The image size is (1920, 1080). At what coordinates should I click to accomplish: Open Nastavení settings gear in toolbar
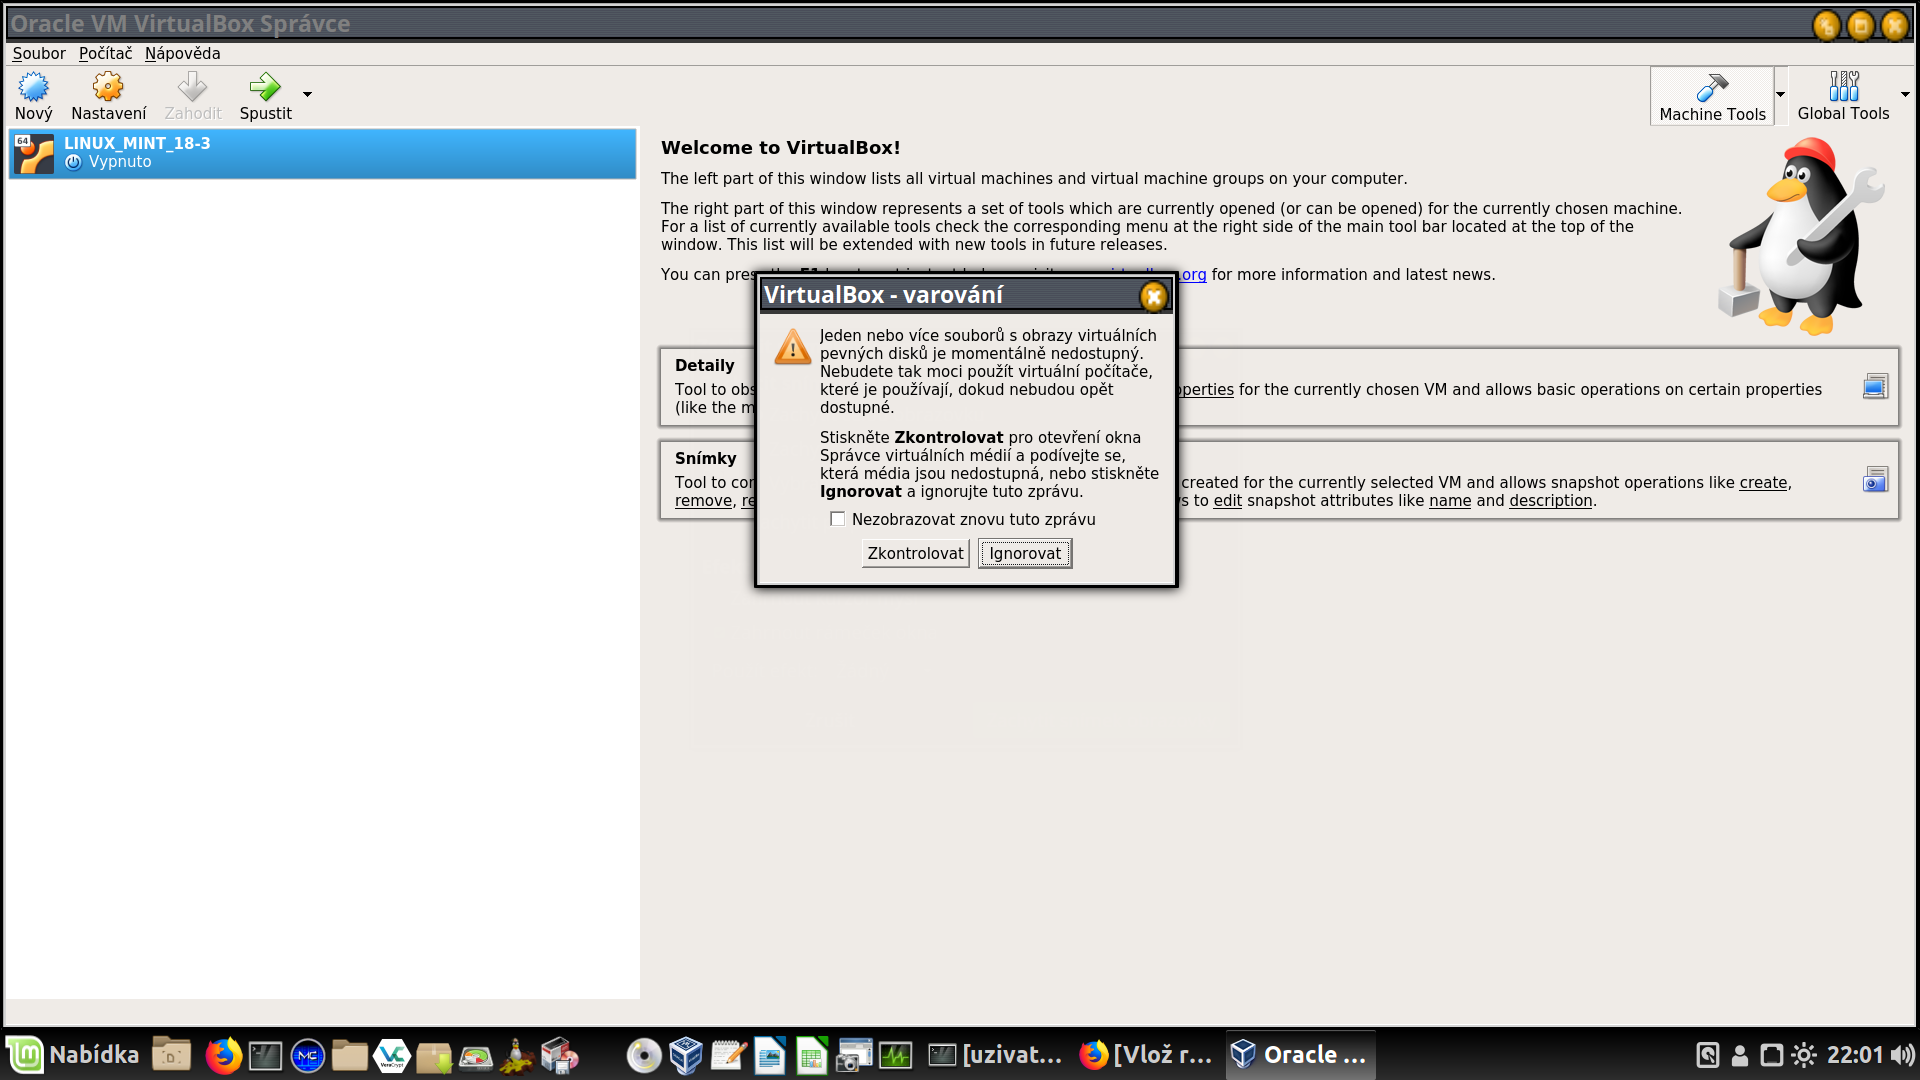point(108,96)
